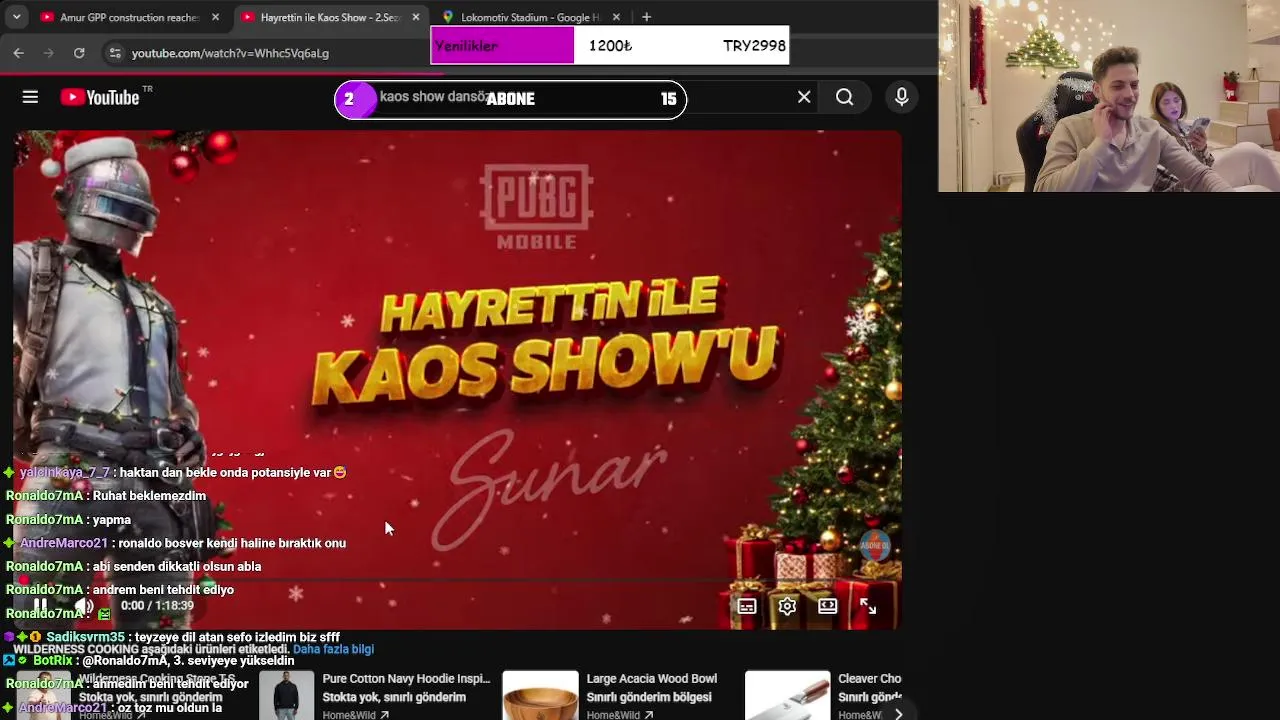Close the Amur GPP construction tab
Screen dimensions: 1280x720
tap(215, 17)
